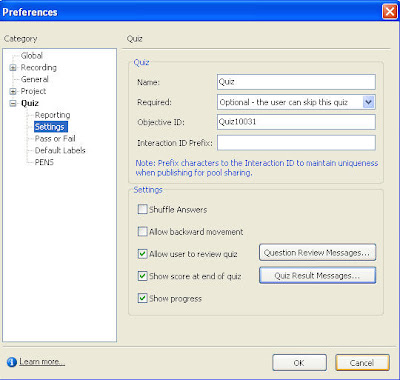Expand the Project category node
400x380 pixels.
click(x=13, y=91)
